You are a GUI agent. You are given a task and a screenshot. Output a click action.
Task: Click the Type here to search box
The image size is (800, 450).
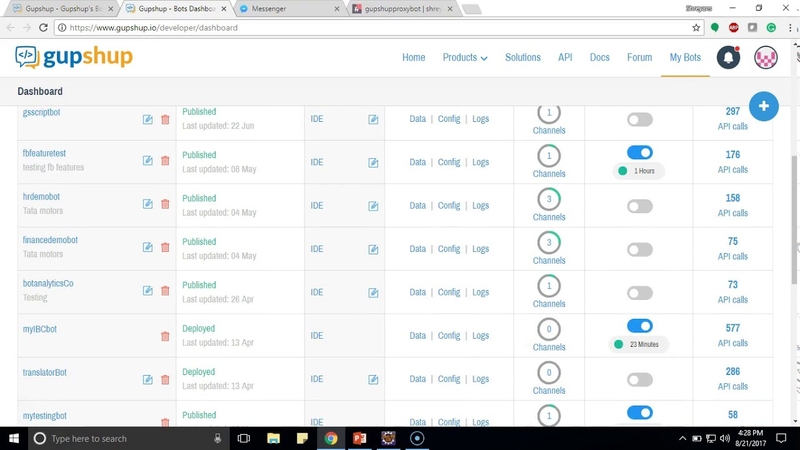[128, 438]
